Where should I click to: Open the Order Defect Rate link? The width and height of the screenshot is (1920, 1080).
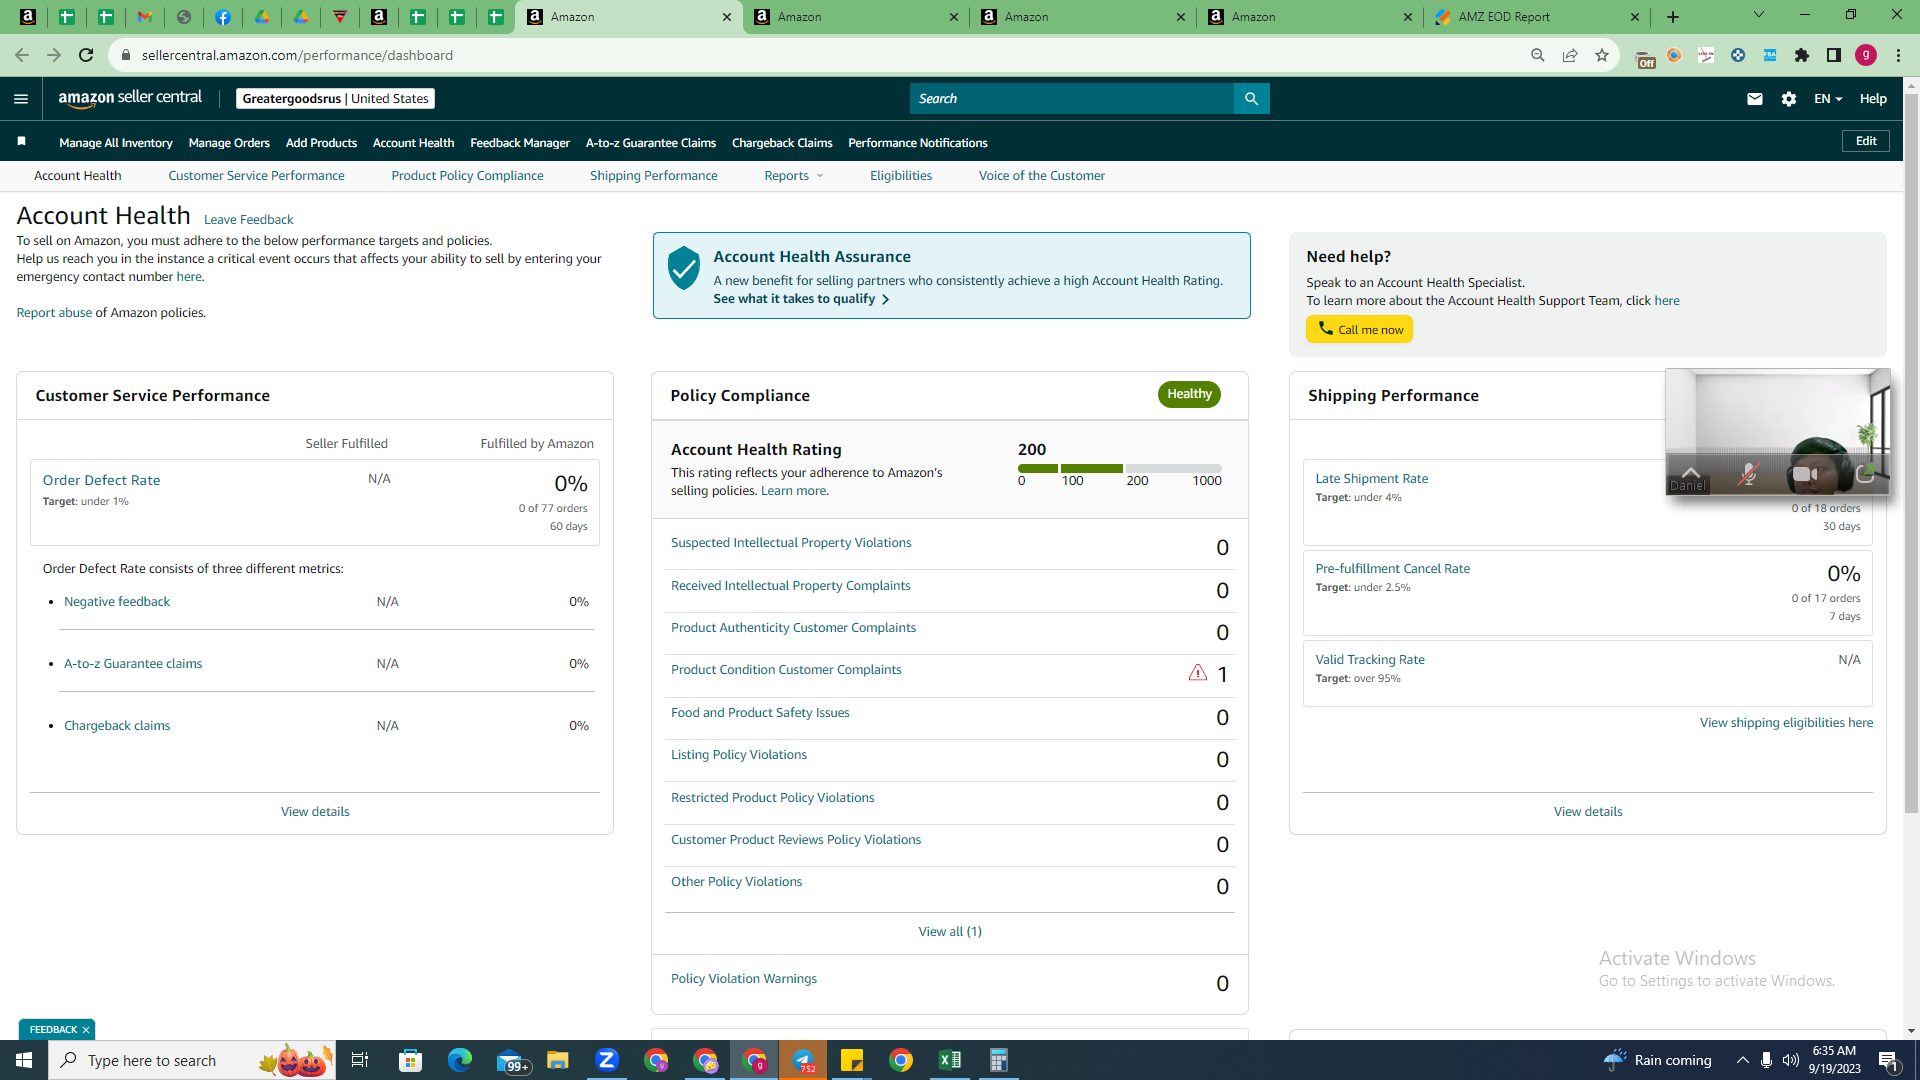(x=101, y=480)
